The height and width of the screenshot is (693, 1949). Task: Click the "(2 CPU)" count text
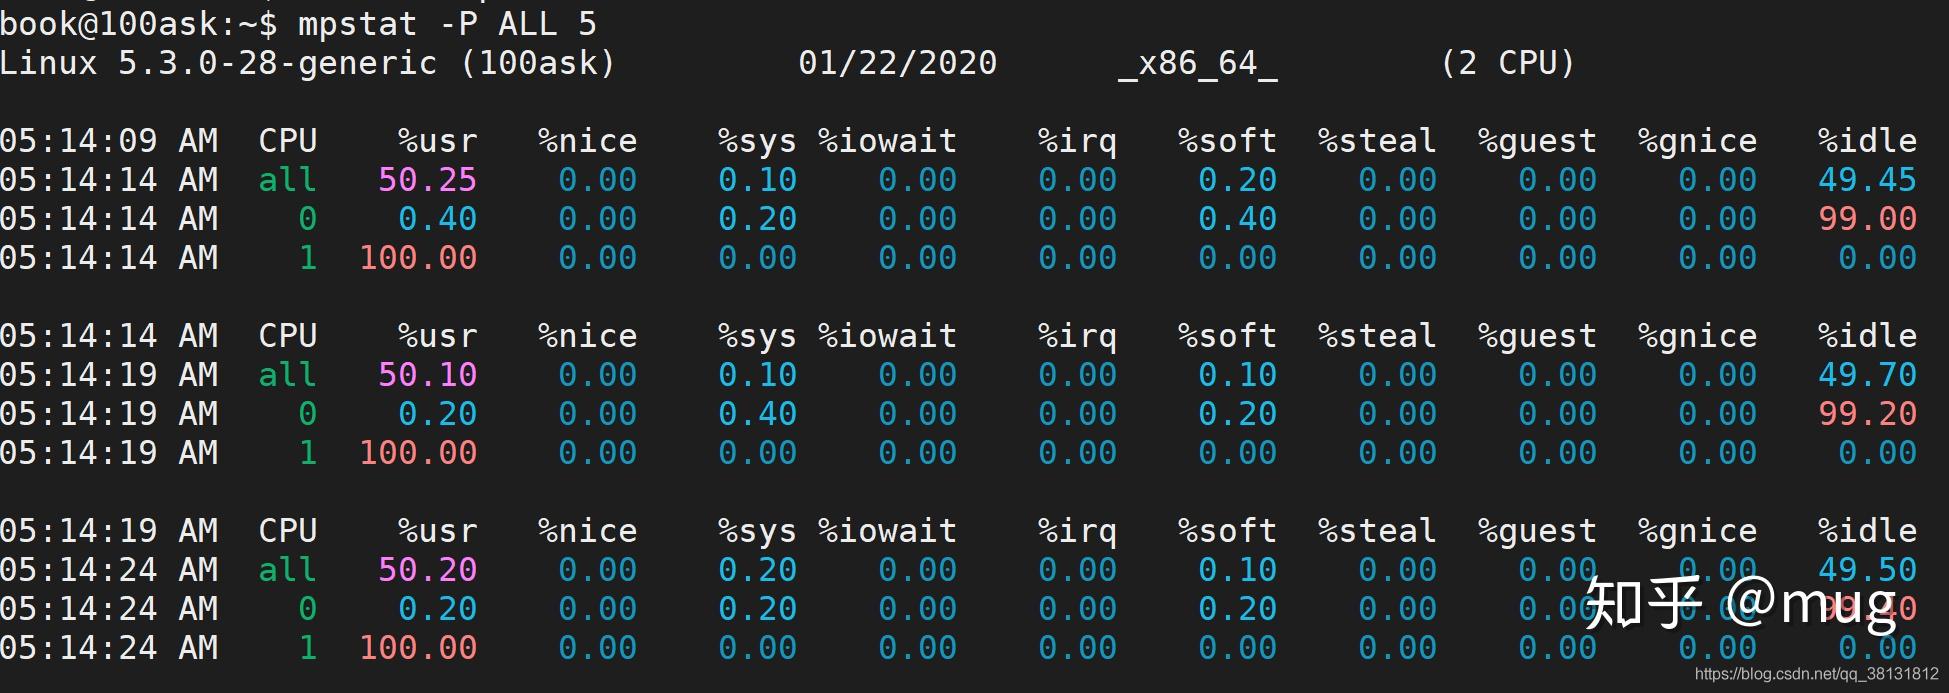pos(1508,64)
